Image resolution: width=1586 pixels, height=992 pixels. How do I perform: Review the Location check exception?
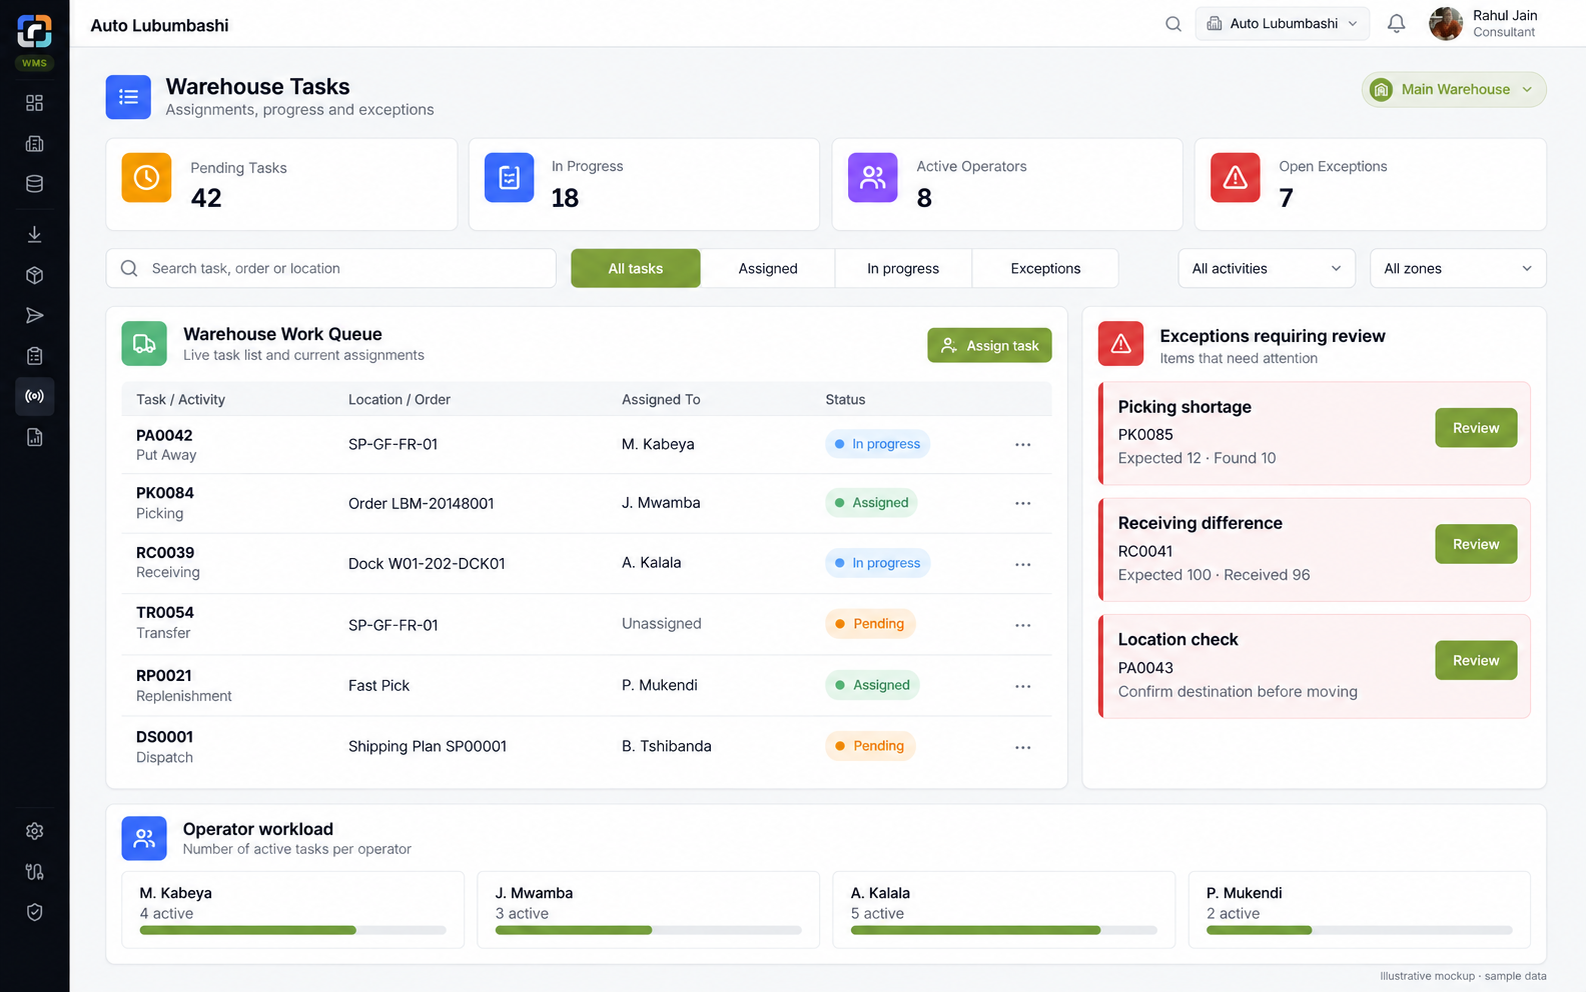point(1476,660)
